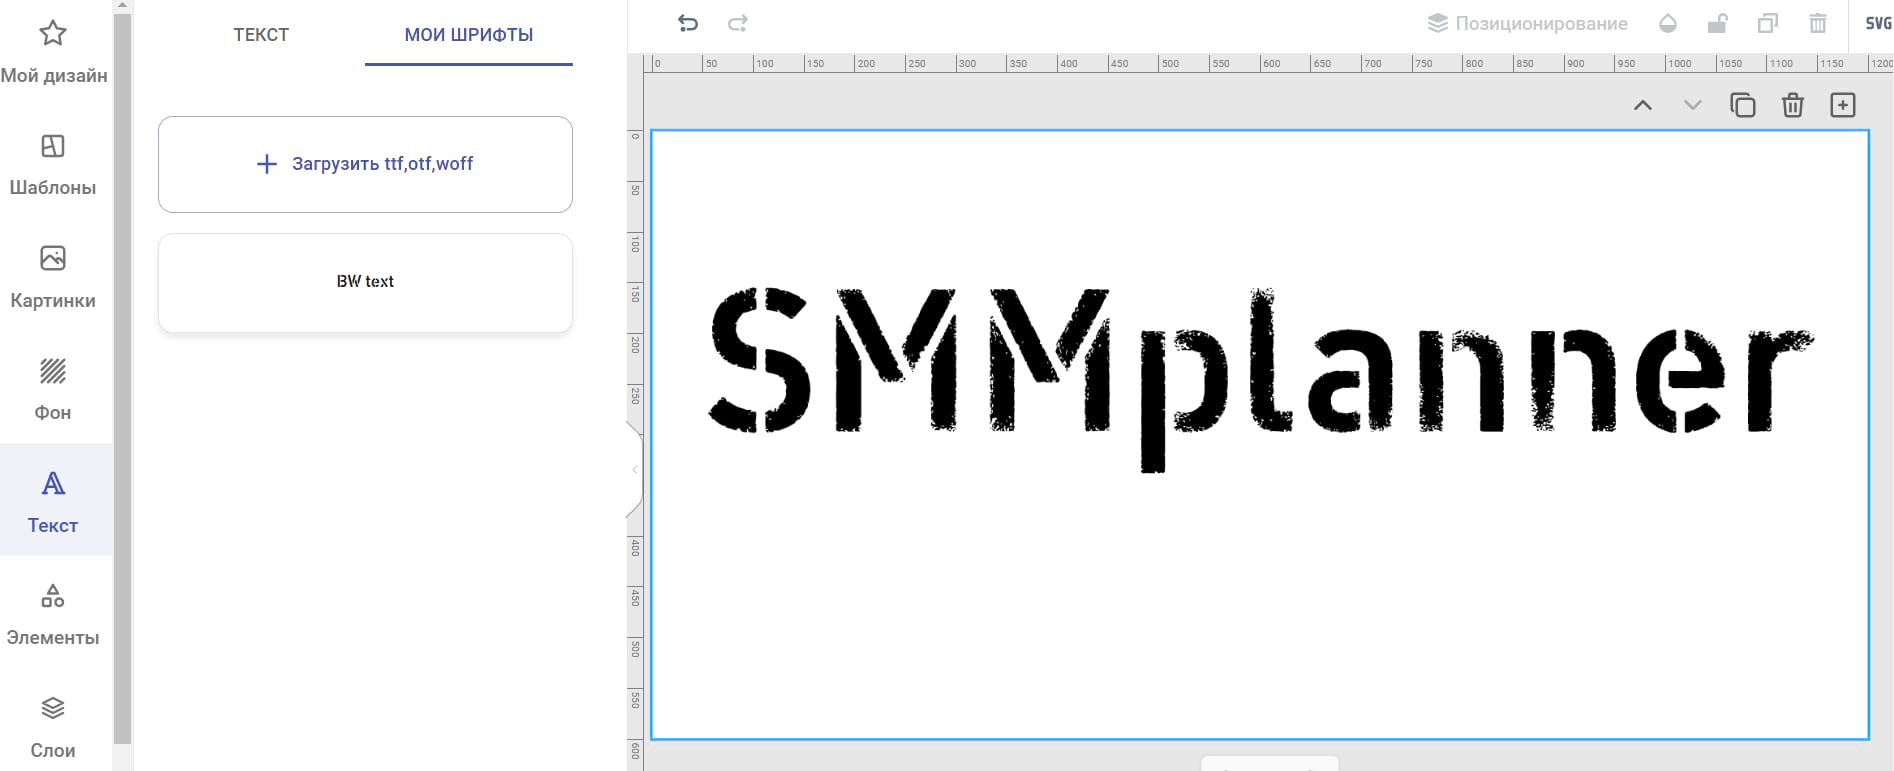
Task: Choose the BW text font card
Action: tap(365, 282)
